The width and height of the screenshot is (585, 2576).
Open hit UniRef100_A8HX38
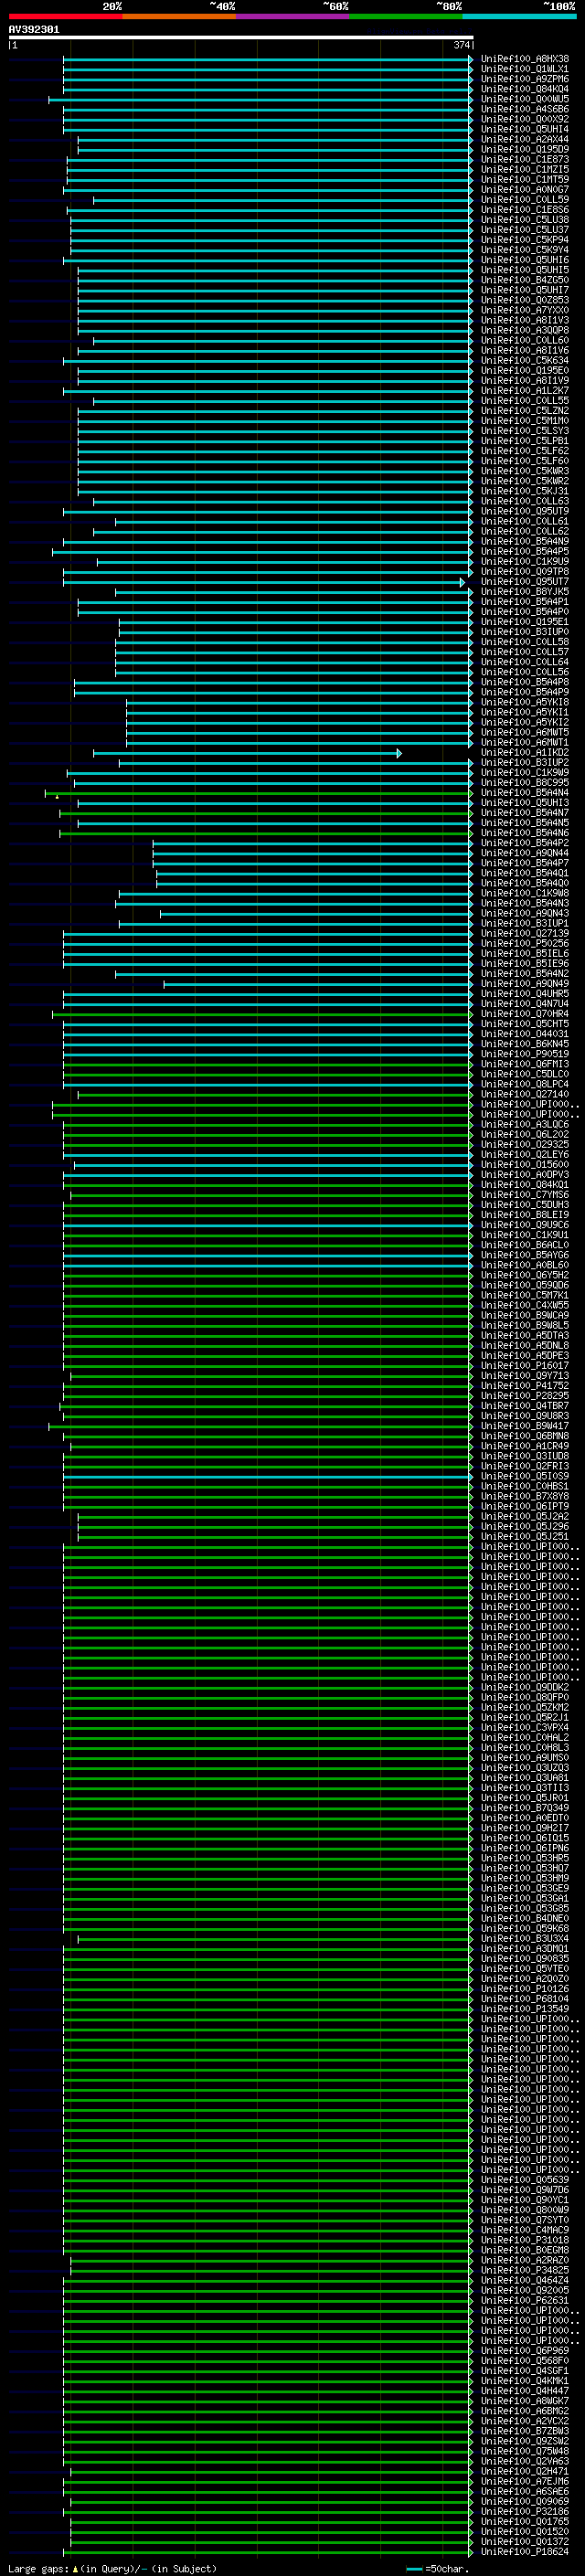tap(524, 59)
